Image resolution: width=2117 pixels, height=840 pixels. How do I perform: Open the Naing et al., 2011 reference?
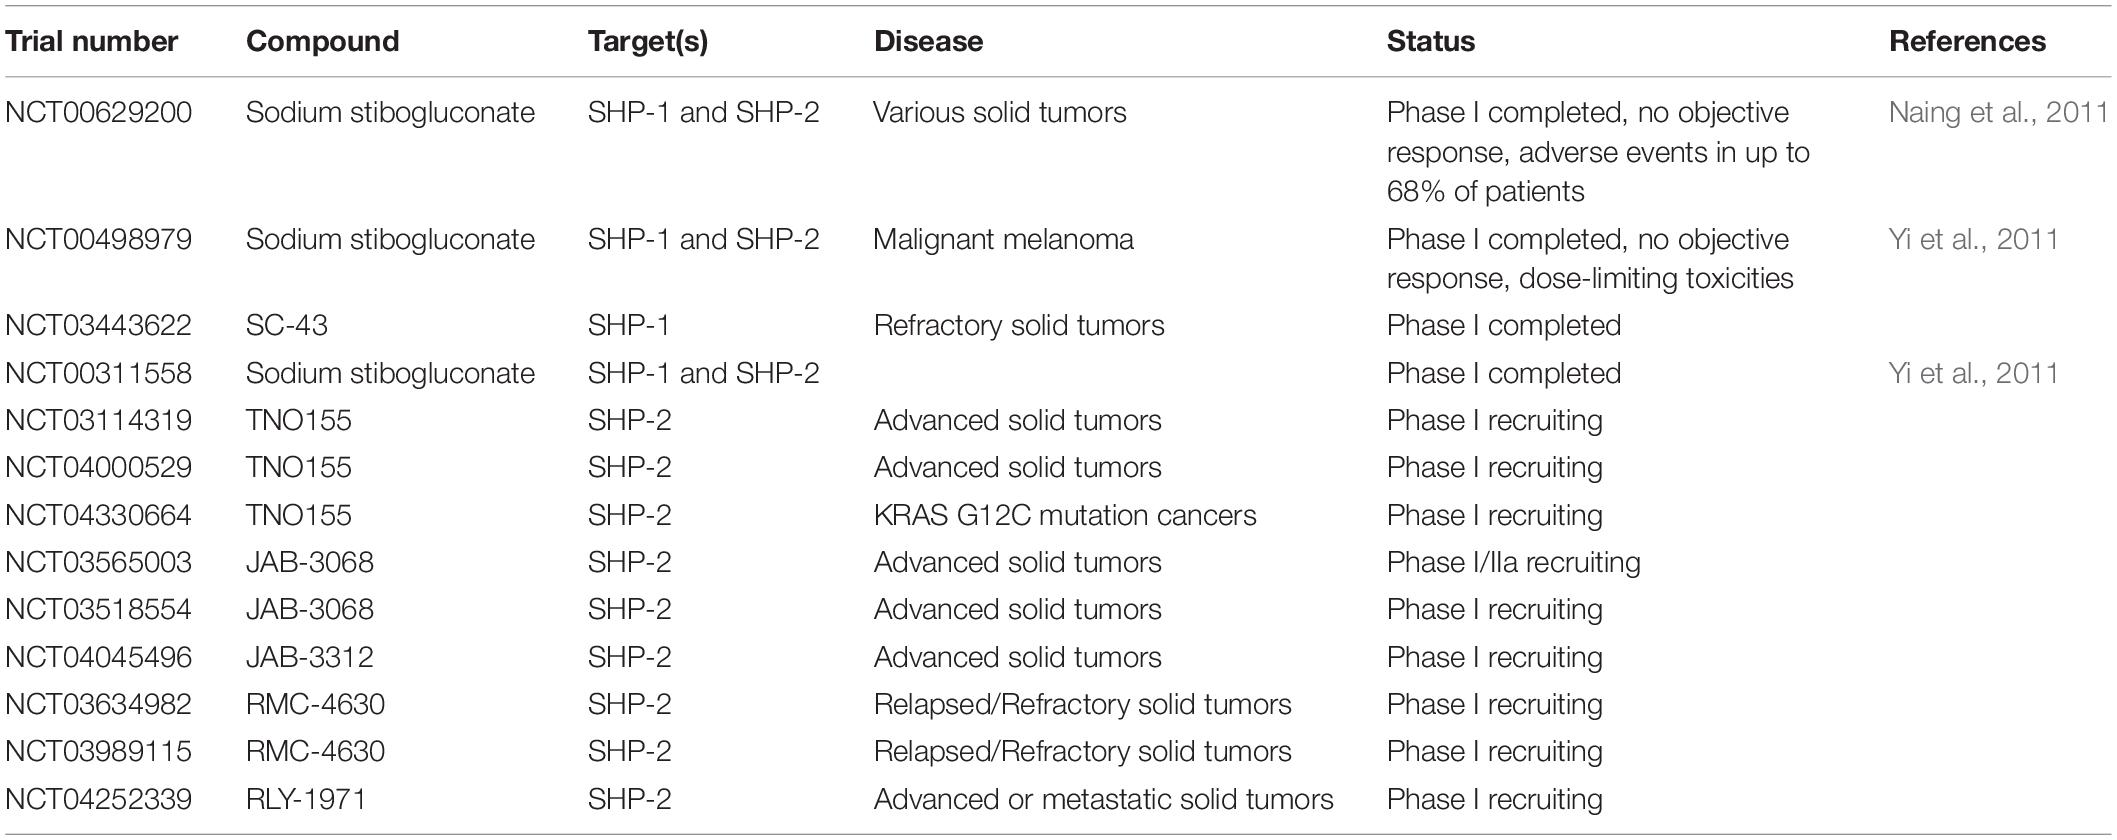coord(1998,112)
